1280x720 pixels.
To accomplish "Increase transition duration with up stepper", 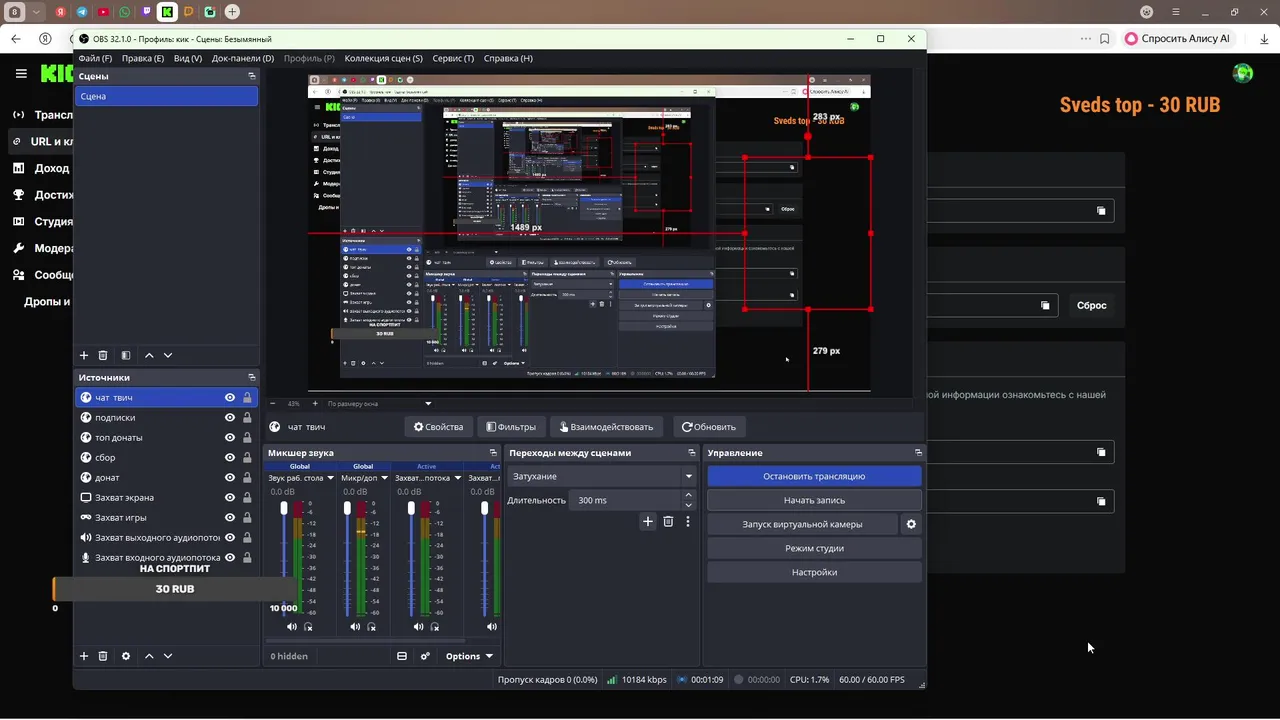I will tap(688, 495).
